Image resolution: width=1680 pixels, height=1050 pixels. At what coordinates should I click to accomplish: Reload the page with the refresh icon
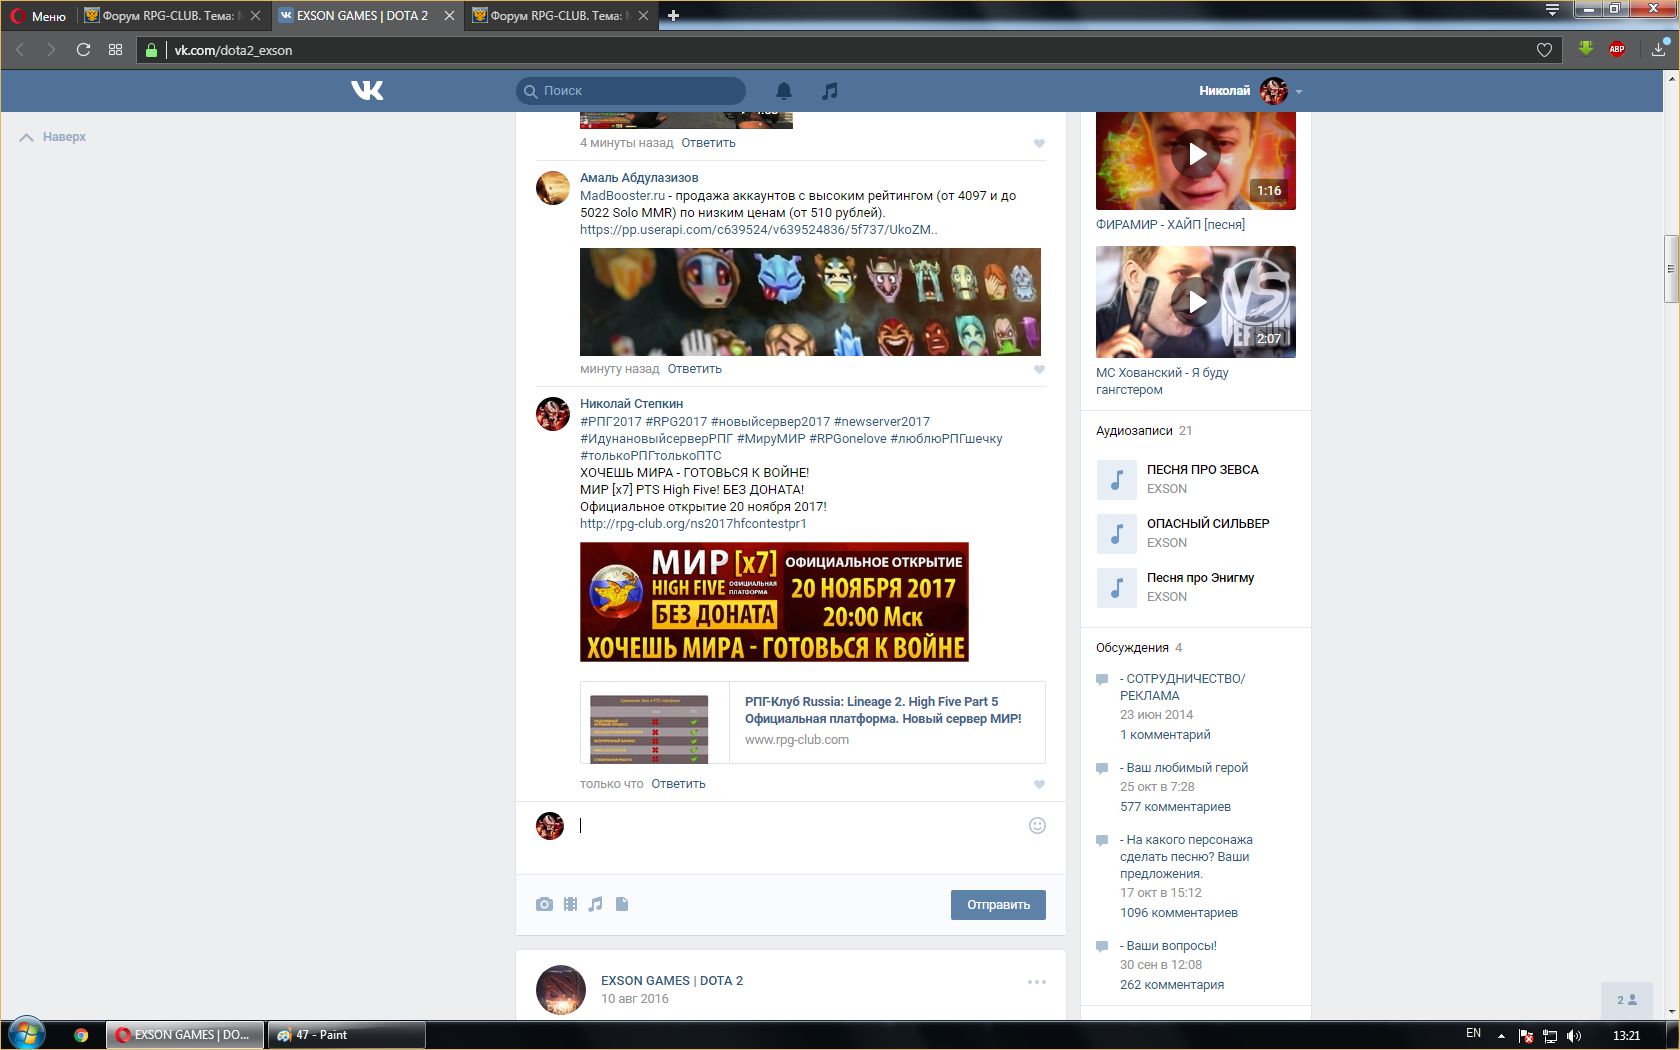(x=83, y=50)
